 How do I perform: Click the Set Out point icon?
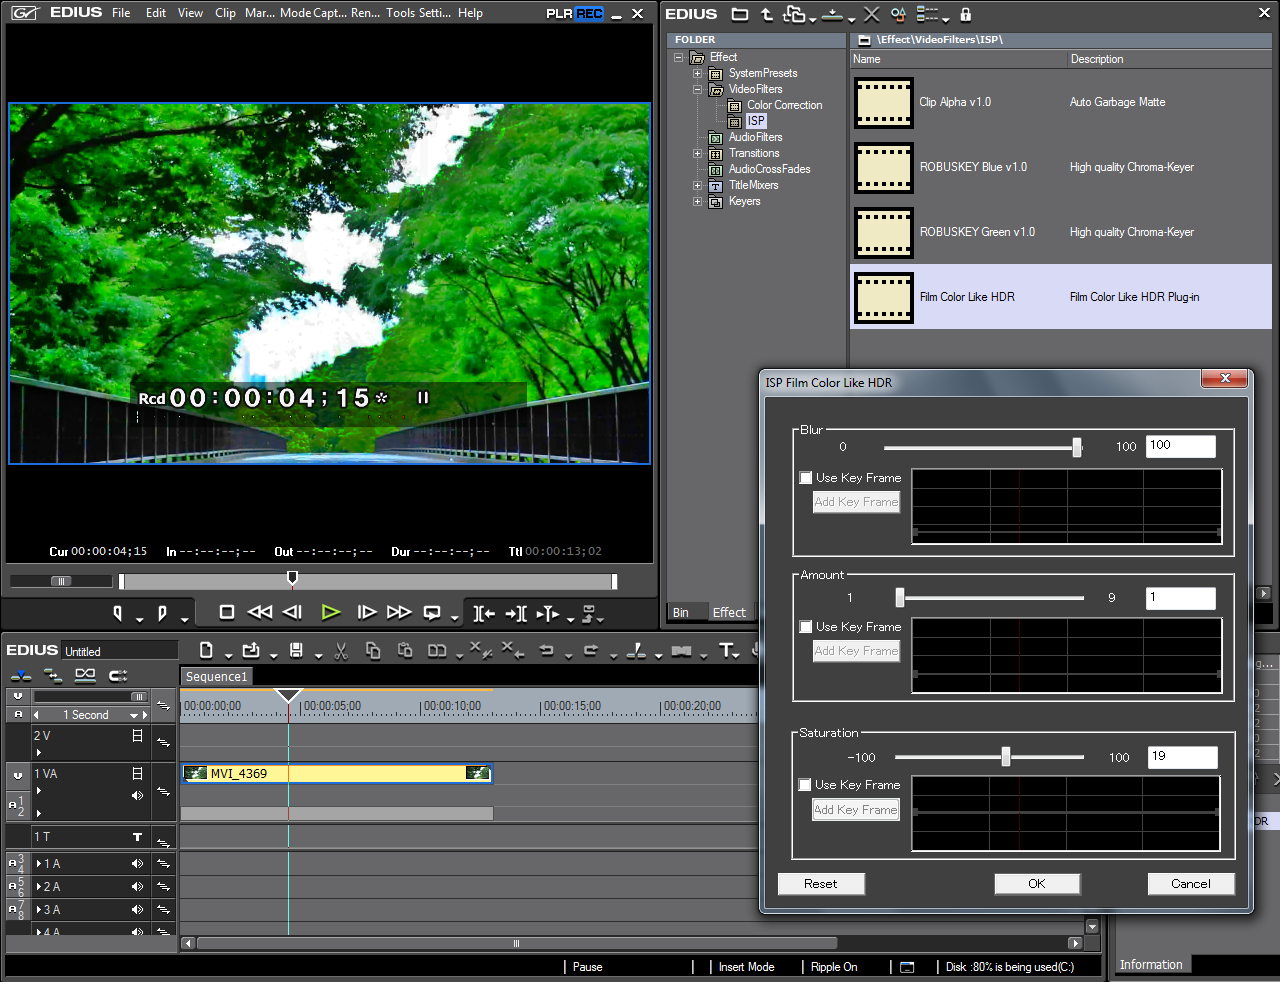coord(162,612)
